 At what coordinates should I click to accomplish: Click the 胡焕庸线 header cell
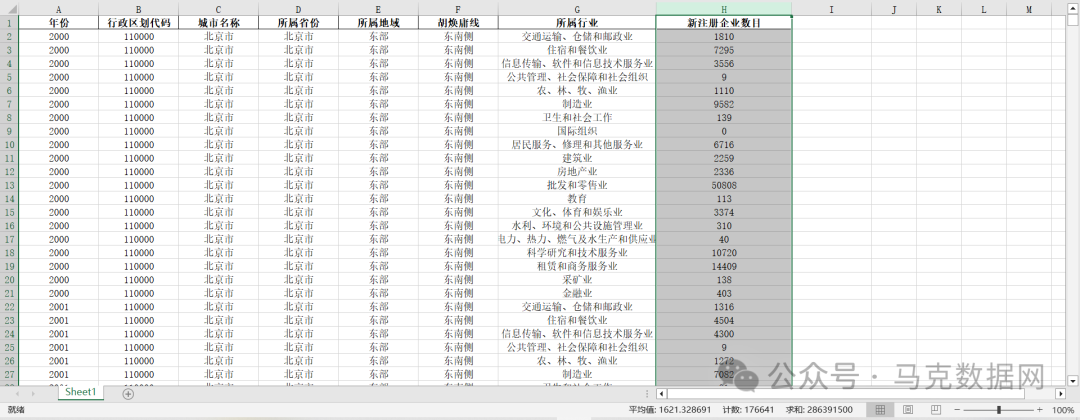(x=458, y=23)
